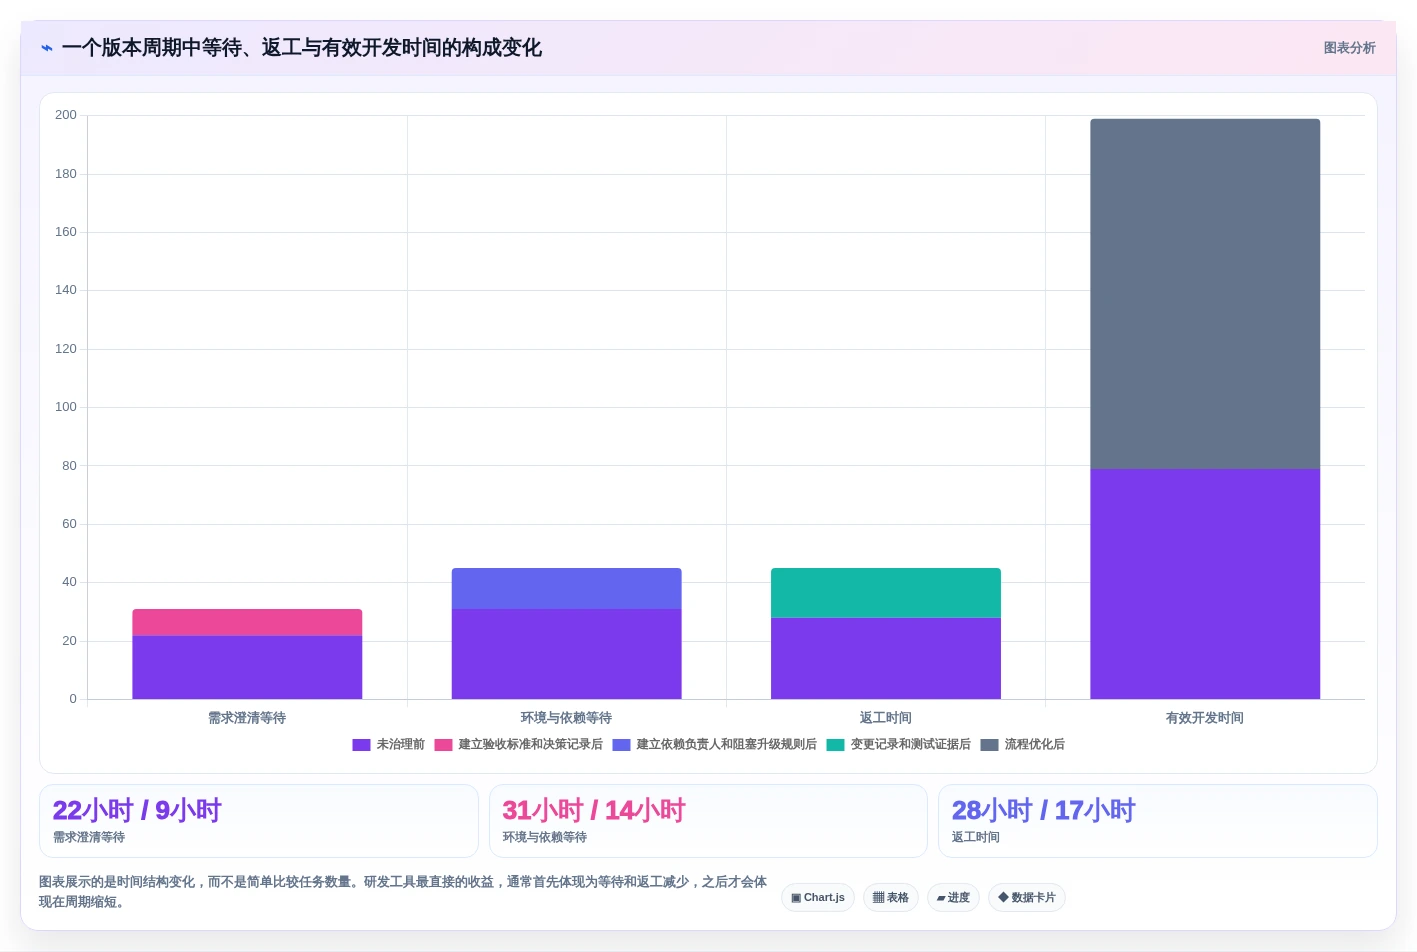This screenshot has height=952, width=1417.
Task: Open the 22小时 / 9小时 data card
Action: click(x=259, y=821)
